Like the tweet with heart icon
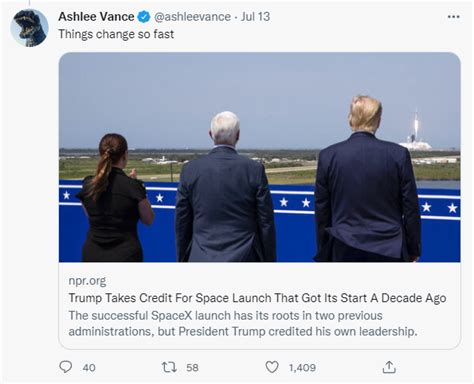Screen dimensions: 474x384 (x=272, y=367)
